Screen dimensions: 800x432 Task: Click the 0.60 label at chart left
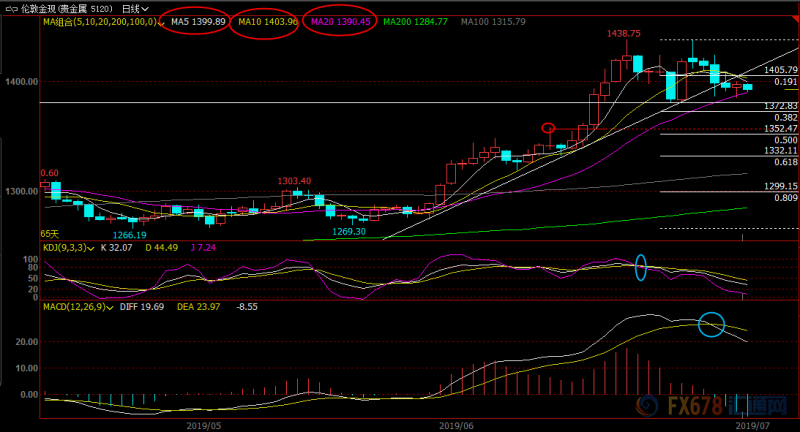[x=49, y=173]
